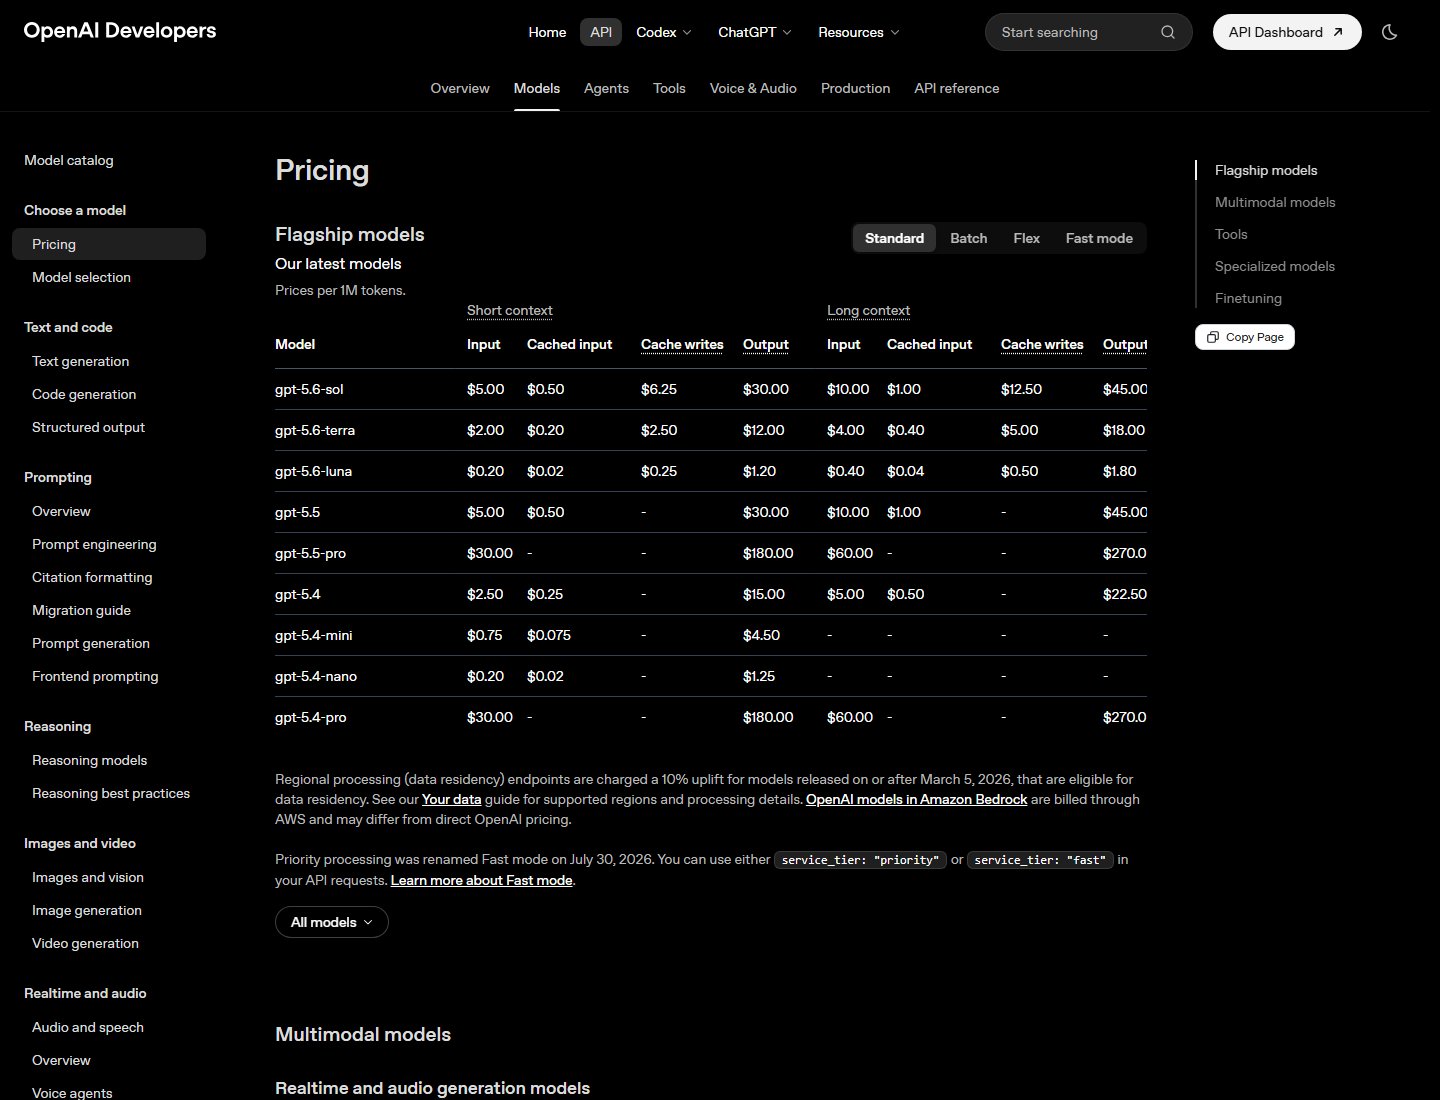This screenshot has height=1100, width=1440.
Task: Open Citation formatting sidebar link
Action: 92,577
